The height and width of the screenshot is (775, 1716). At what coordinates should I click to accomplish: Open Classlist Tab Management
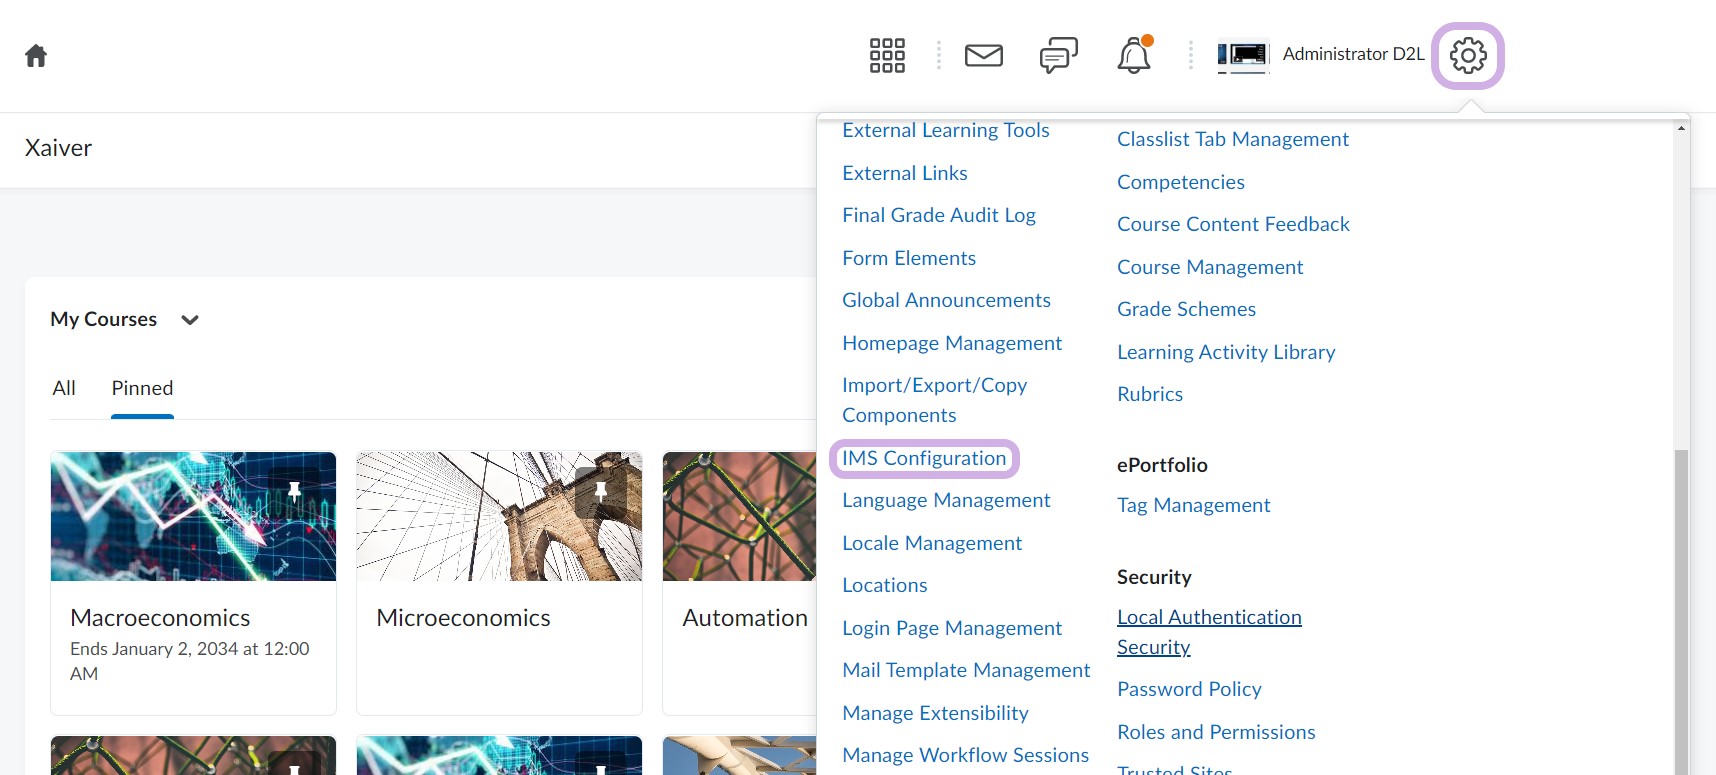1233,139
